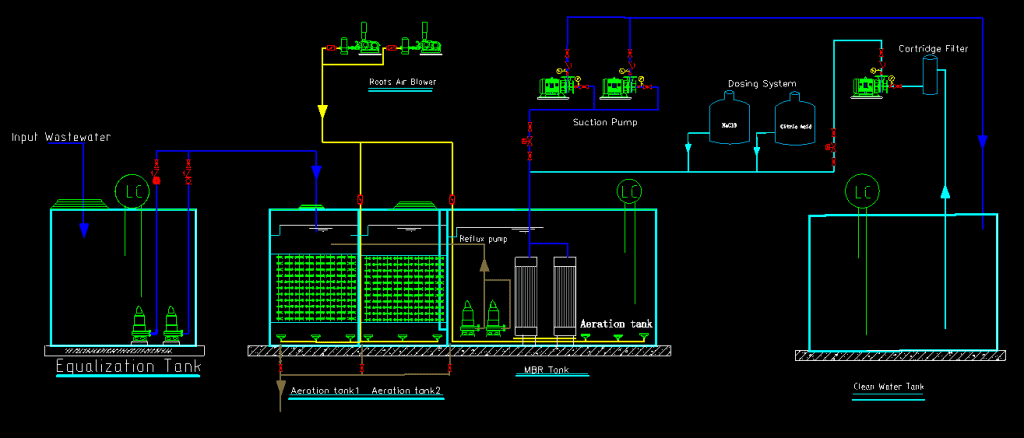Select the left MBR membrane module
Viewport: 1024px width, 438px height.
click(x=526, y=292)
